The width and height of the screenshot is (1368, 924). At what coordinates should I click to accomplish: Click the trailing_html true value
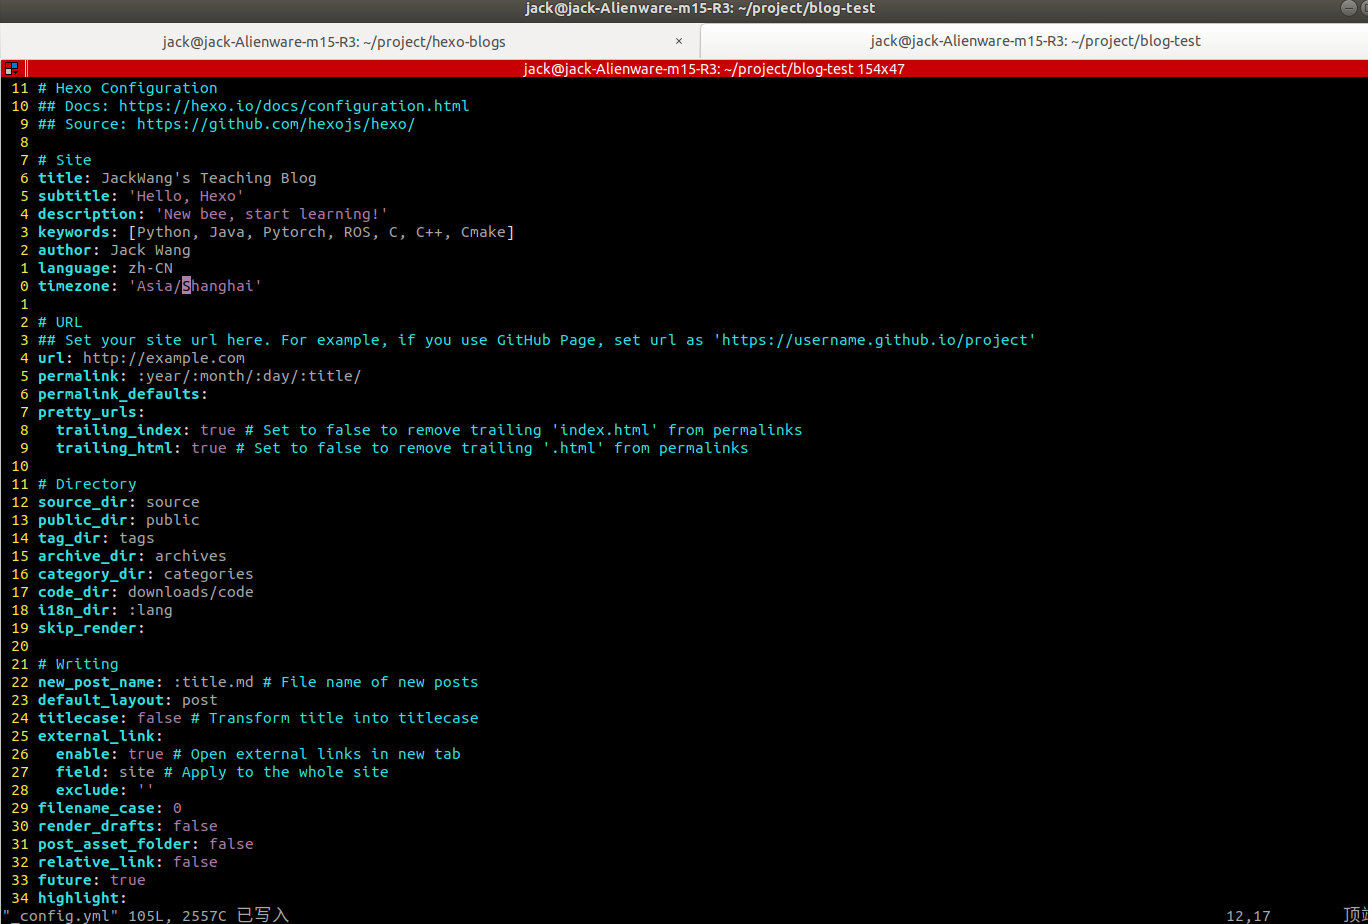(209, 448)
